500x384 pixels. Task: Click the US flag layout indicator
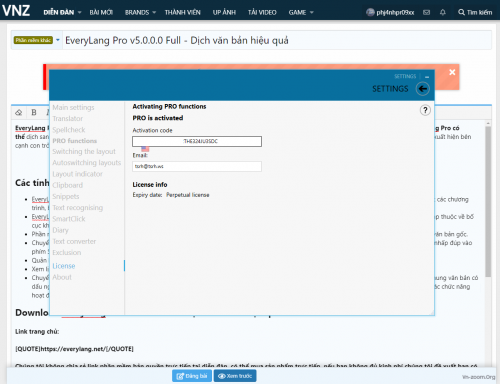click(145, 149)
